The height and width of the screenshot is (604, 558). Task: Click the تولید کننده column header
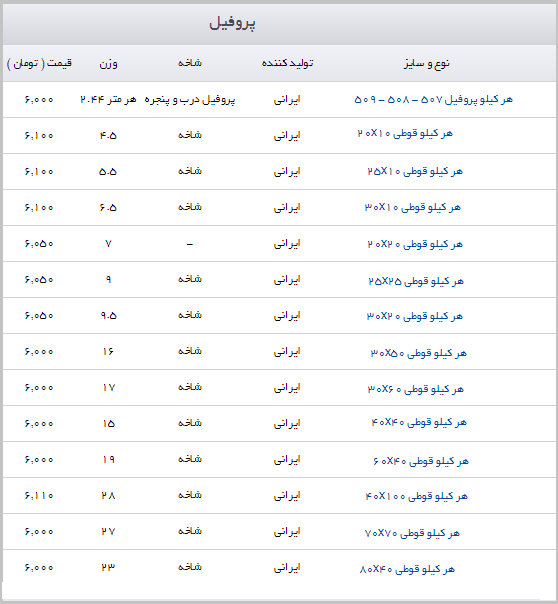287,63
